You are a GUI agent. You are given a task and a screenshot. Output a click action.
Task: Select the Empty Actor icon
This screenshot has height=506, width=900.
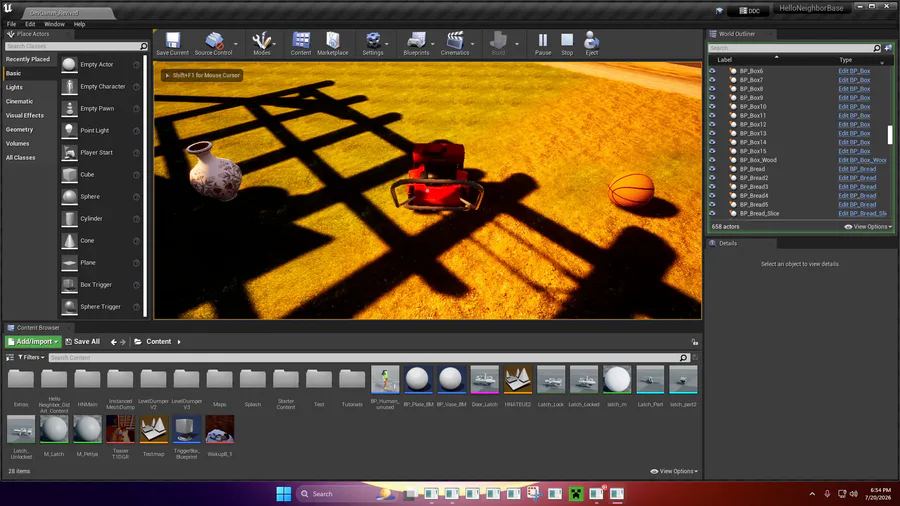click(69, 64)
